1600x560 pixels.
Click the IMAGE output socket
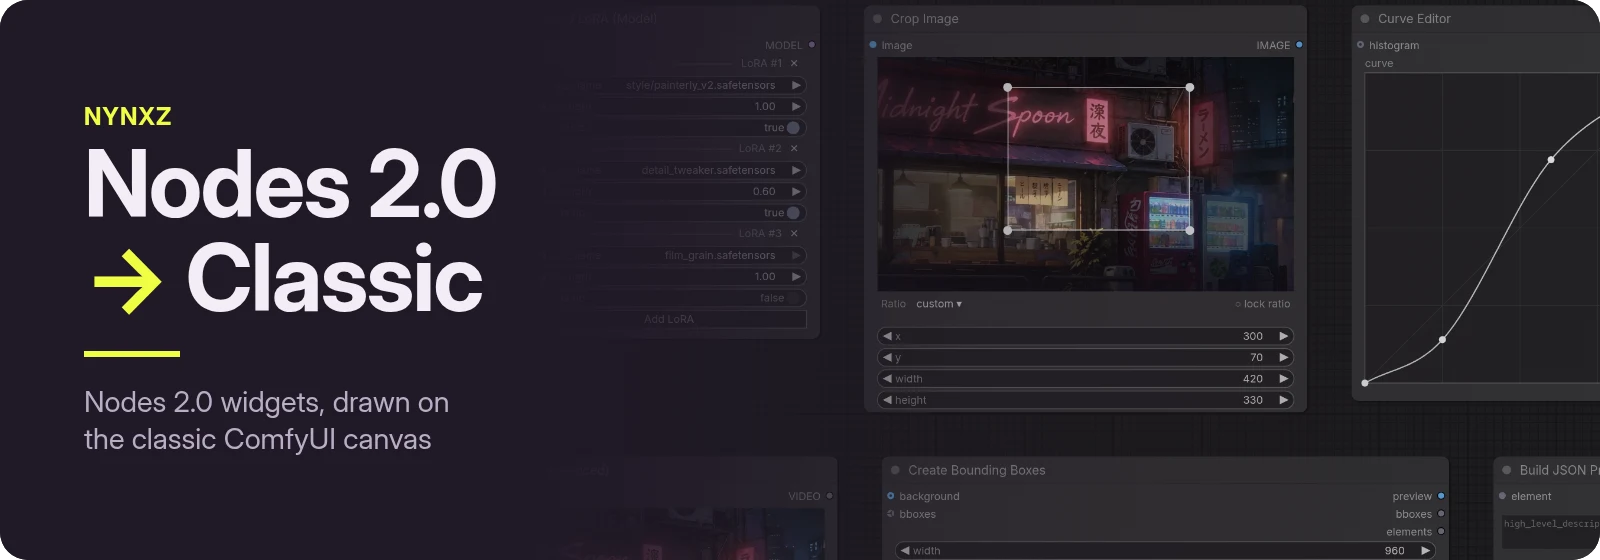coord(1299,45)
